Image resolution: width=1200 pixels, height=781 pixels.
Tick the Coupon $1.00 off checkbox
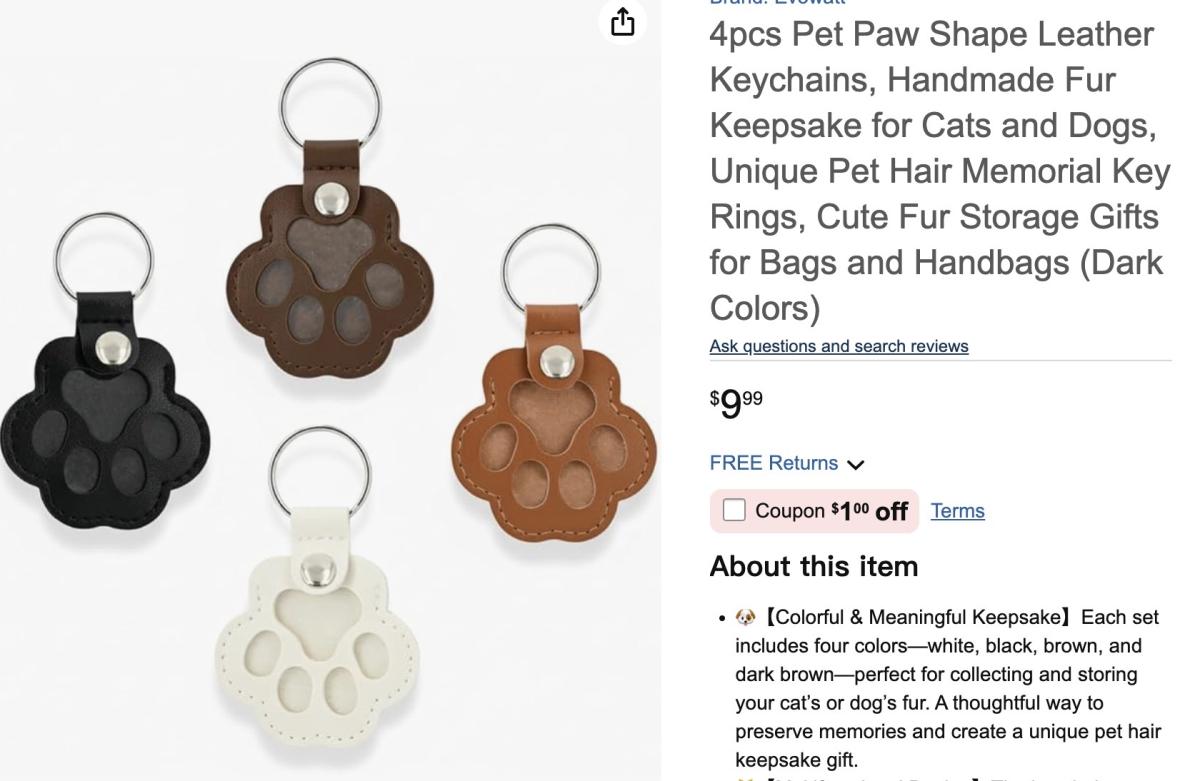[x=734, y=511]
